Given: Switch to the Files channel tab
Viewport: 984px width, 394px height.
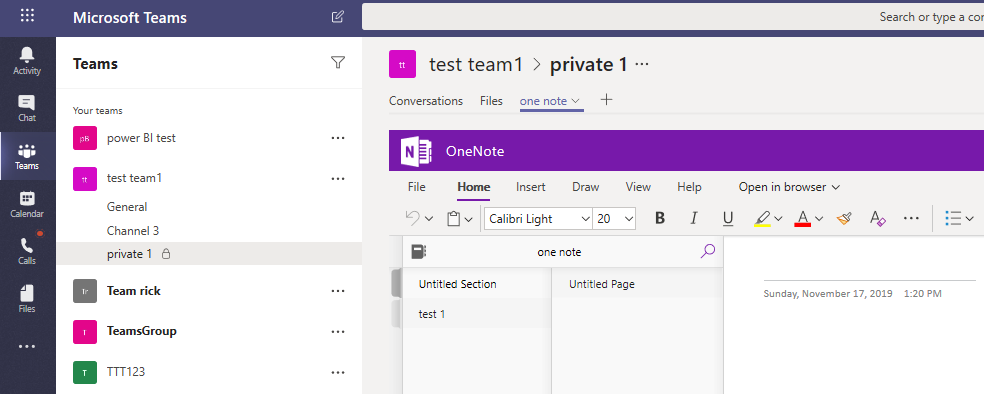Looking at the screenshot, I should (491, 101).
